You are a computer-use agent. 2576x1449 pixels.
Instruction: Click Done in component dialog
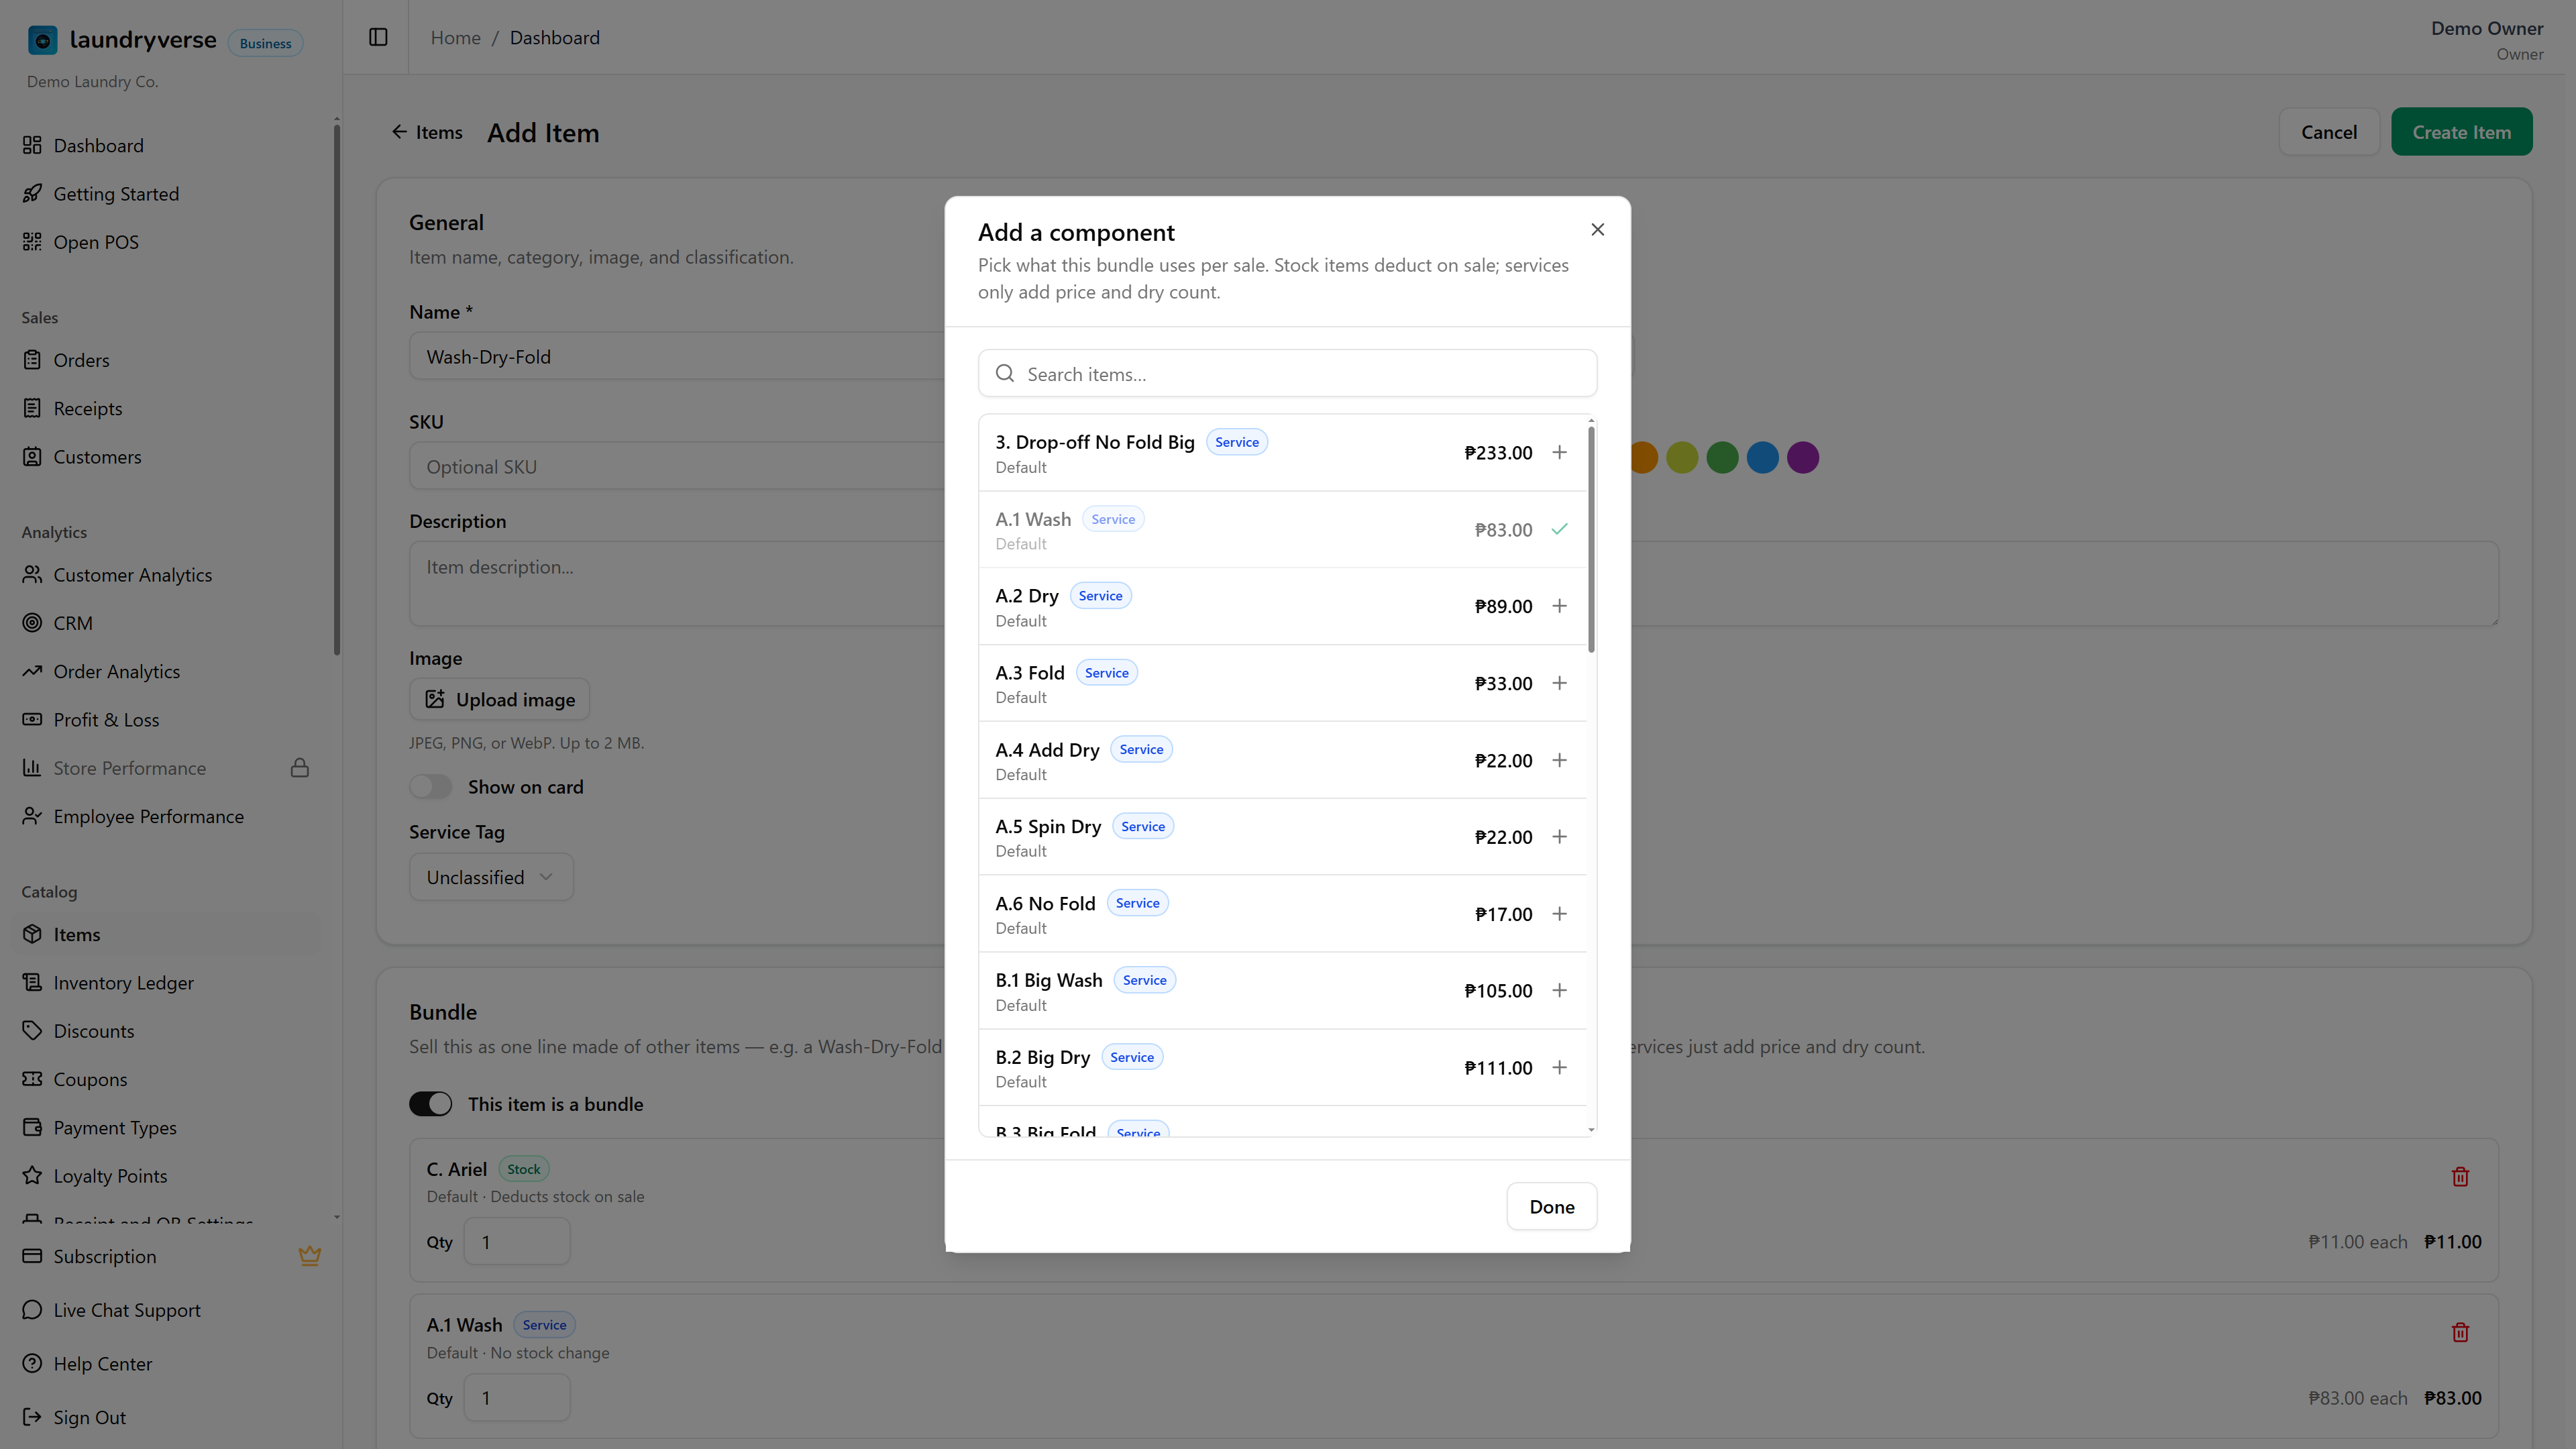(x=1551, y=1207)
